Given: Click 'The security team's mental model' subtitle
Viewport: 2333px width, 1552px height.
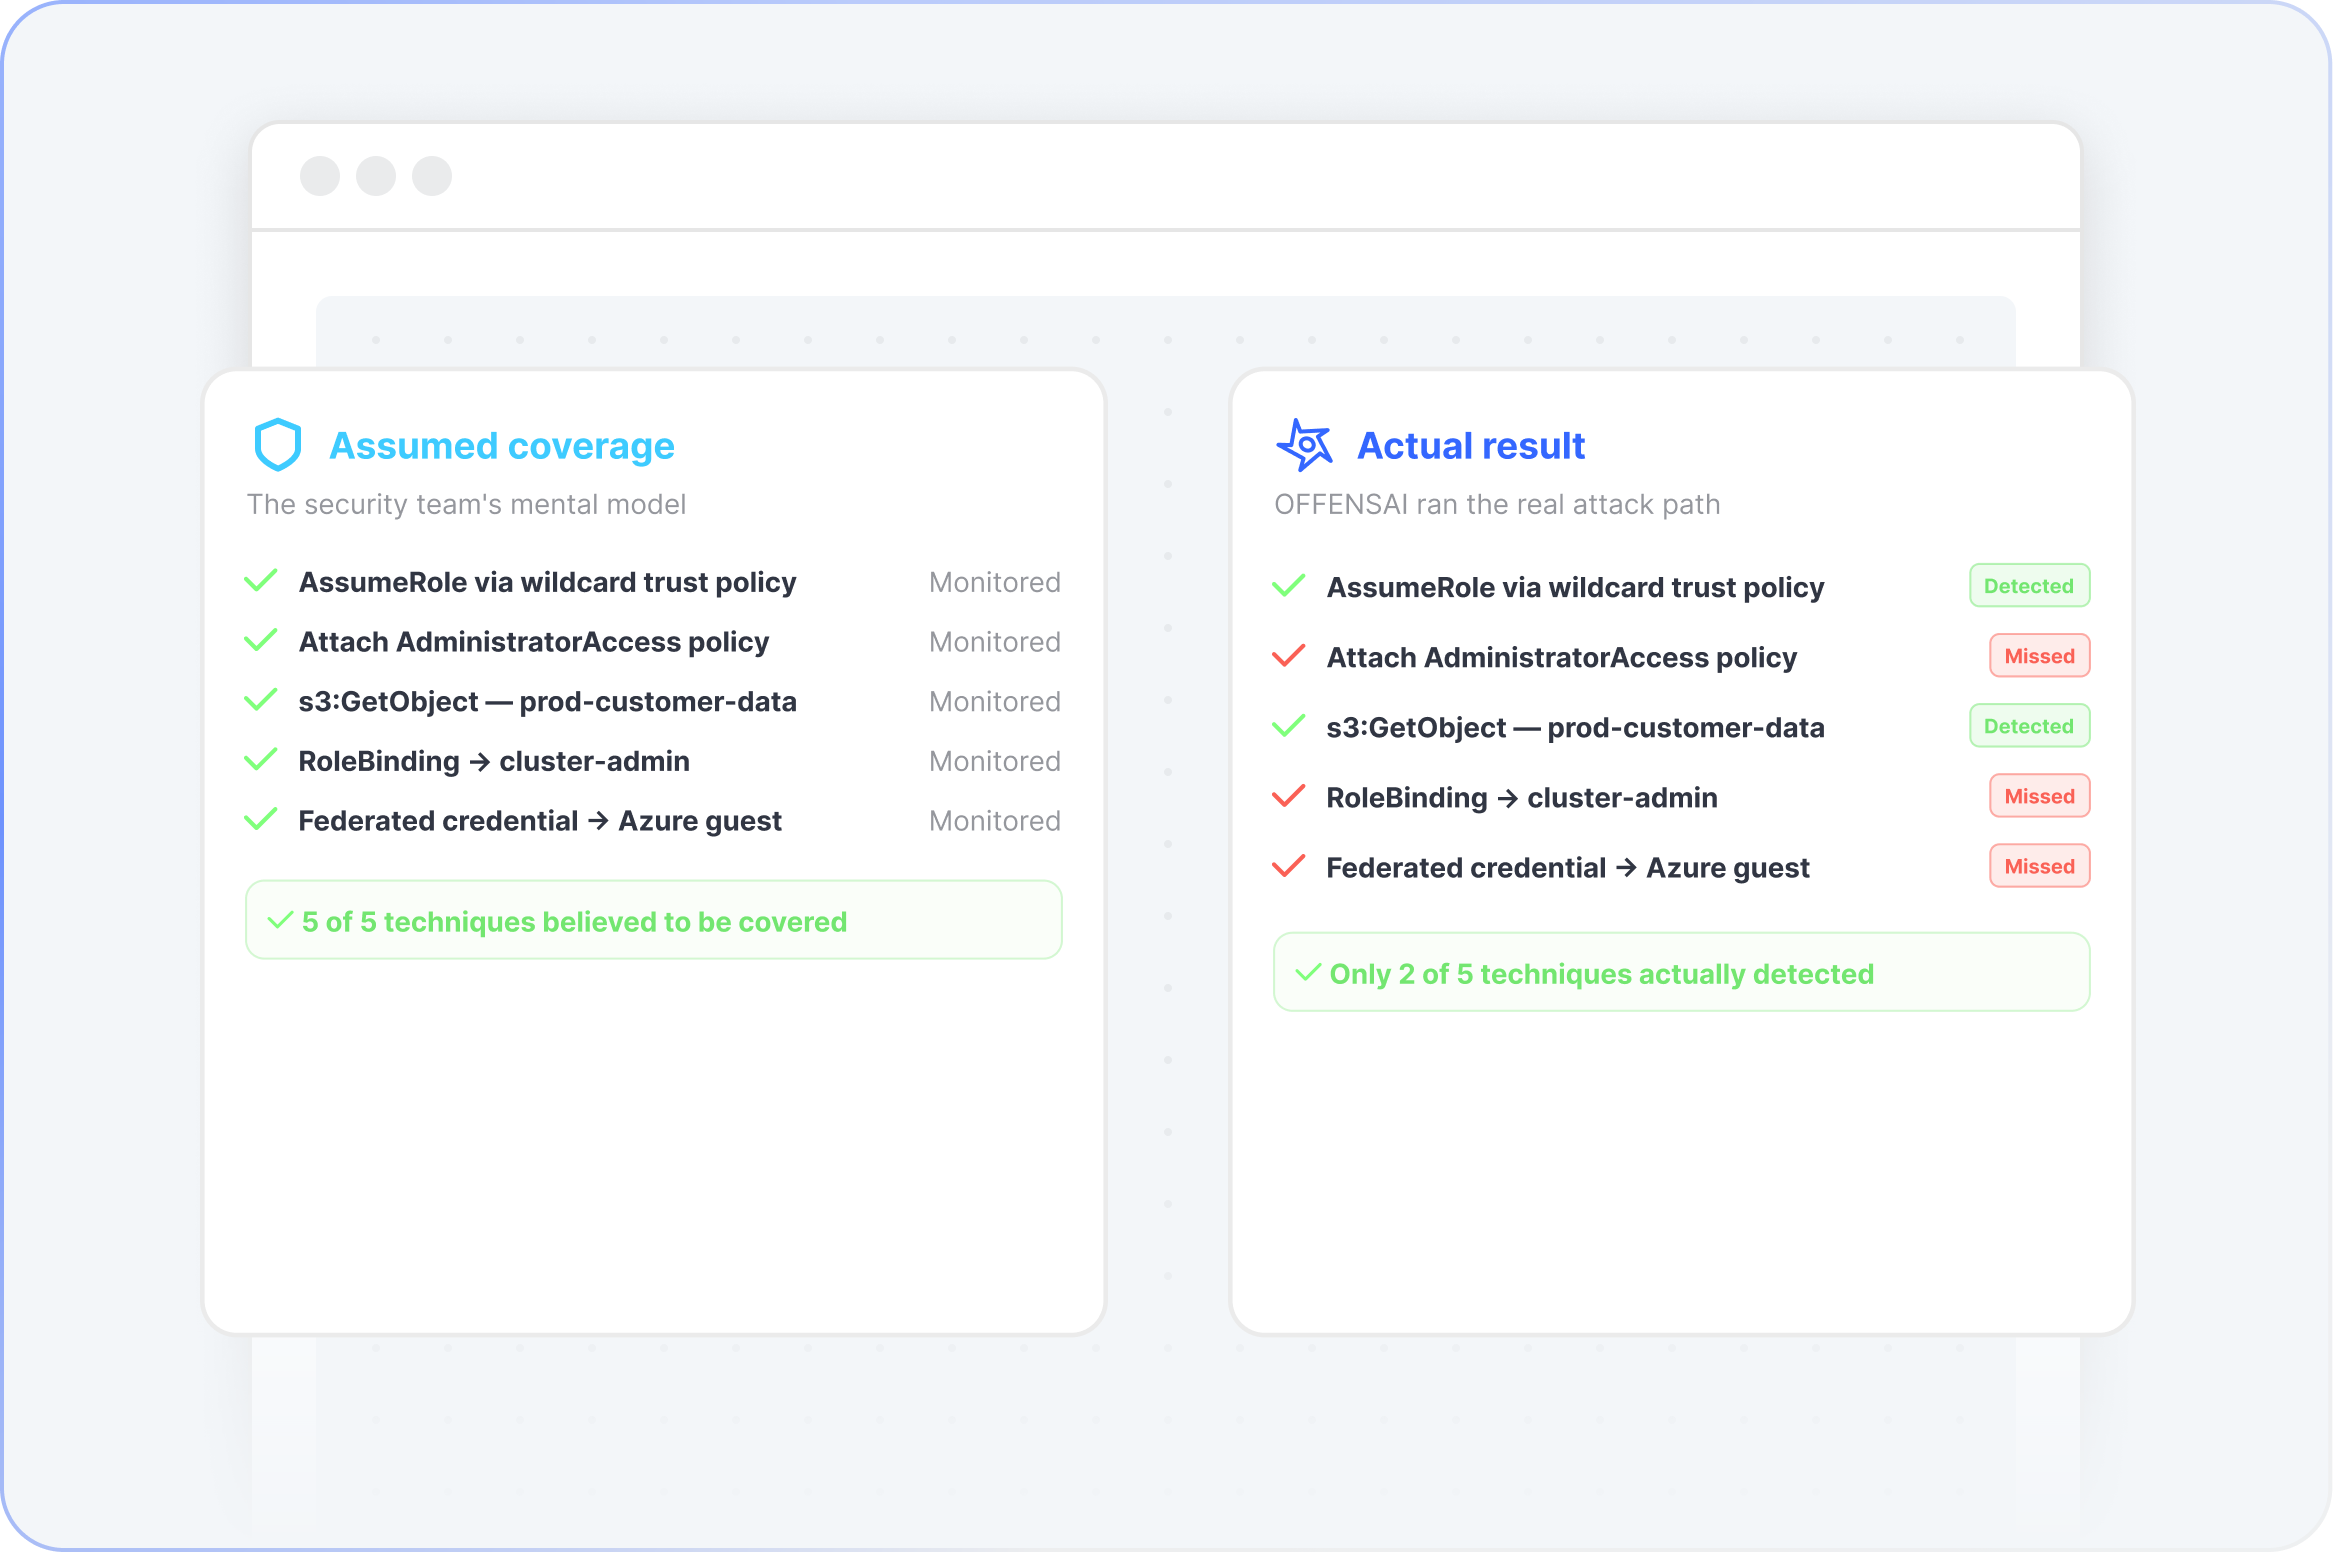Looking at the screenshot, I should coord(467,504).
